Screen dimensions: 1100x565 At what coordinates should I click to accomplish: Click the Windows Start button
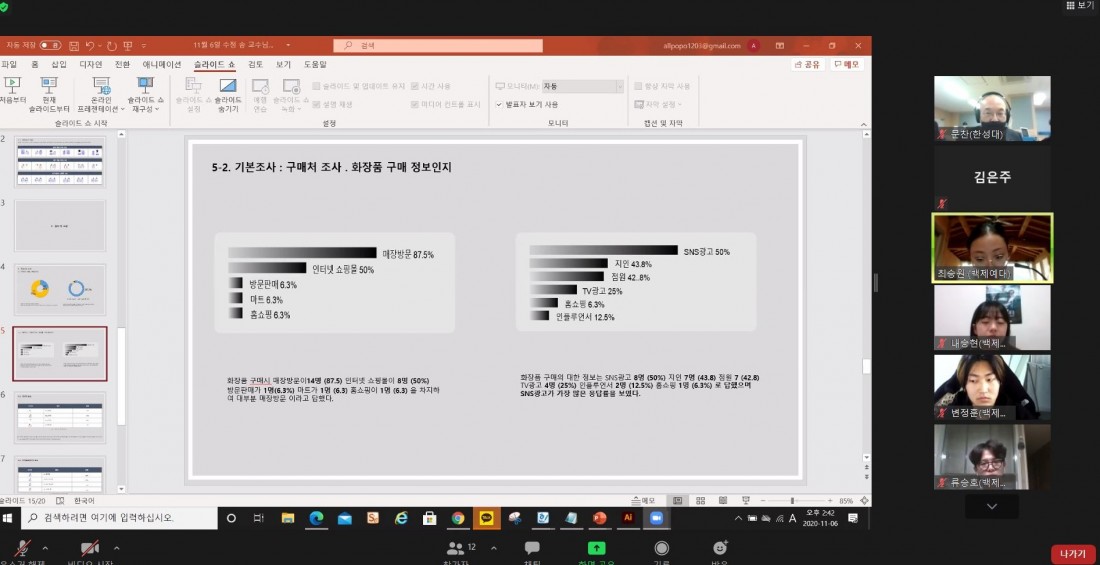click(x=8, y=518)
